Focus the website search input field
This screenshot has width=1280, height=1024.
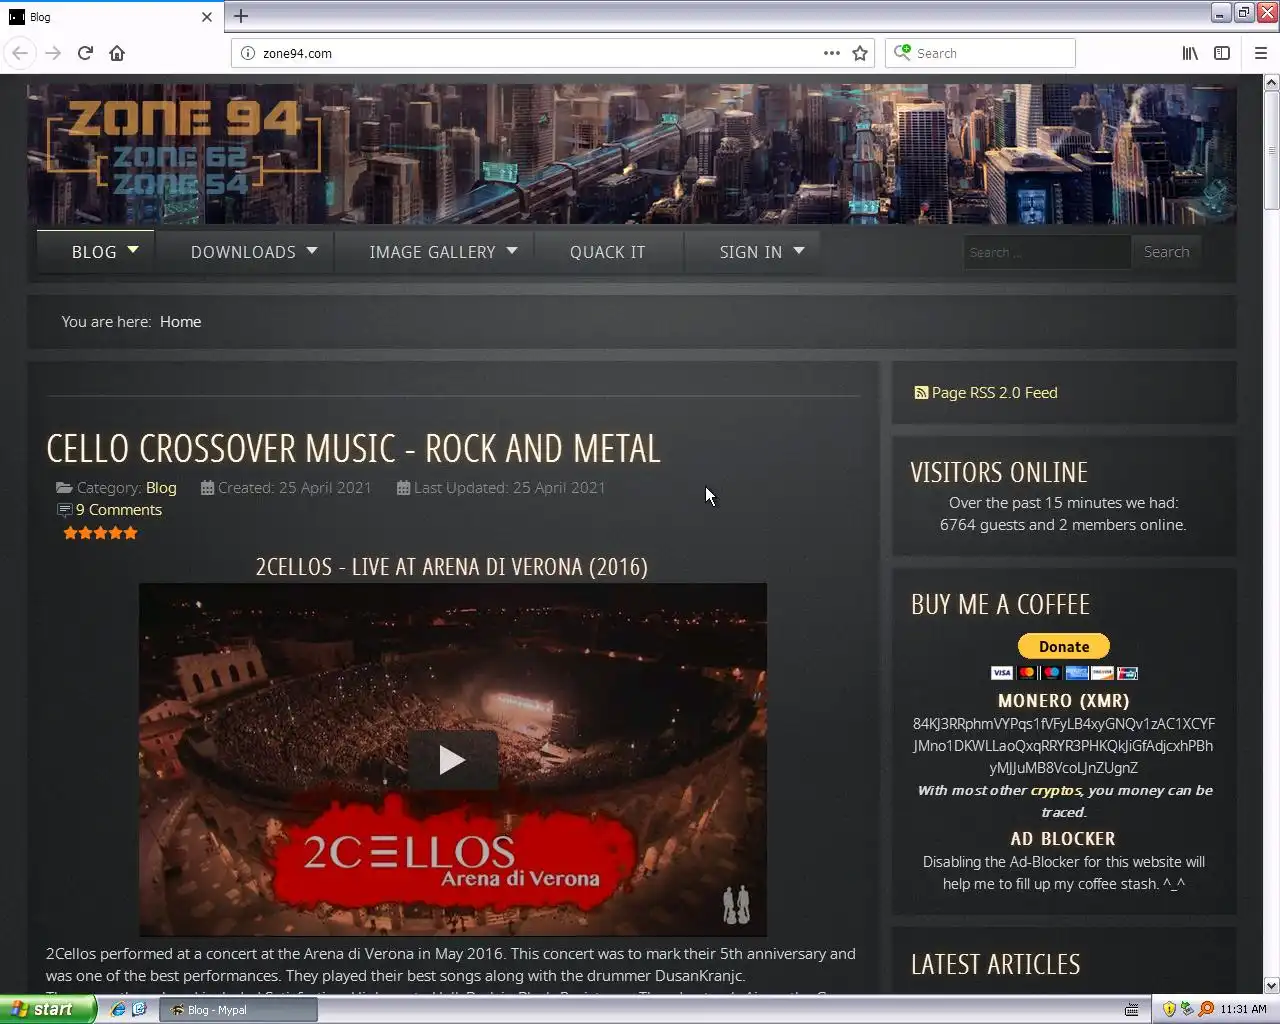[x=1046, y=252]
